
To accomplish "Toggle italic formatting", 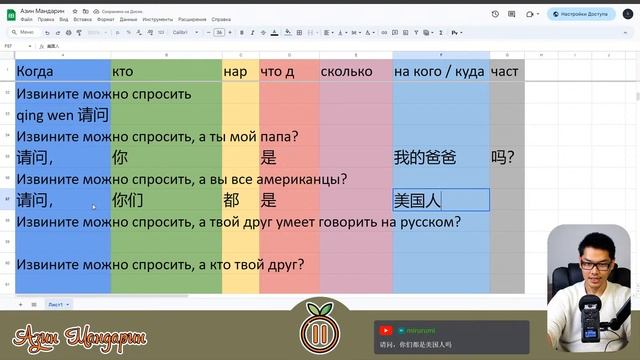I will coord(252,33).
